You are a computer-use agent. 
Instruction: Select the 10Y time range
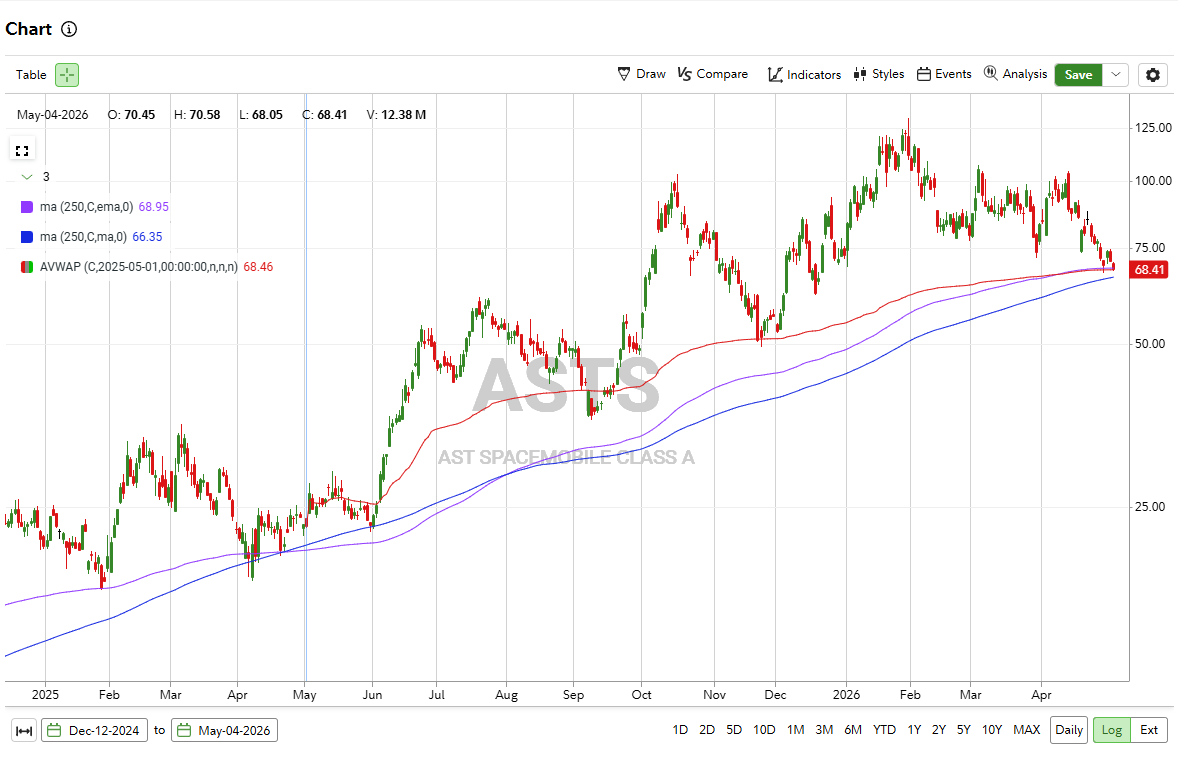(992, 730)
